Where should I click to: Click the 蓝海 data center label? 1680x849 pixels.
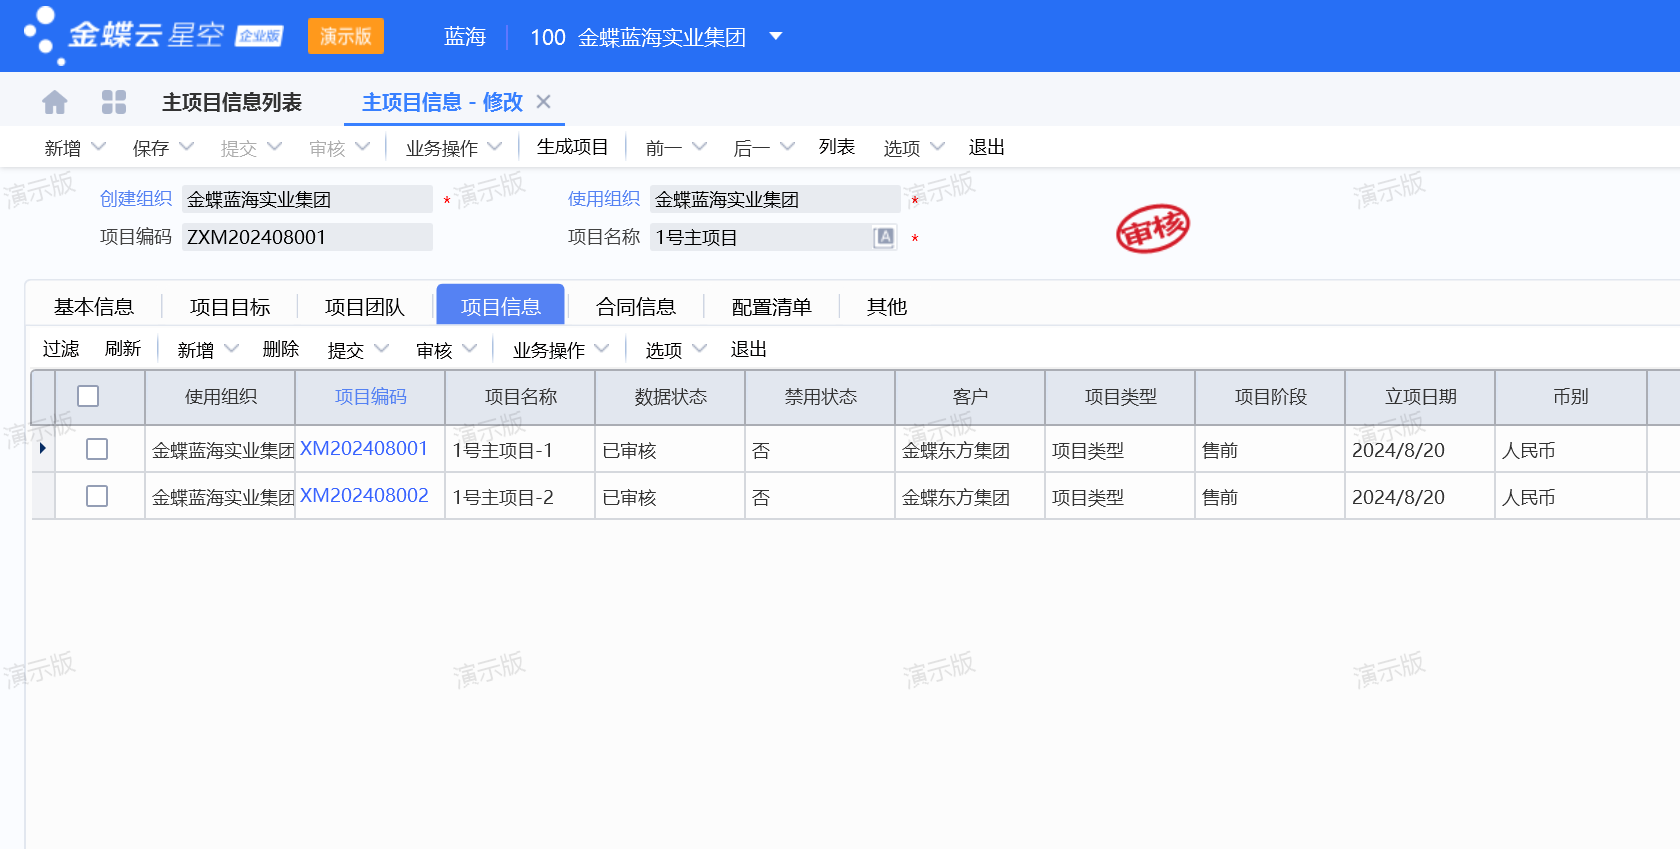coord(465,37)
